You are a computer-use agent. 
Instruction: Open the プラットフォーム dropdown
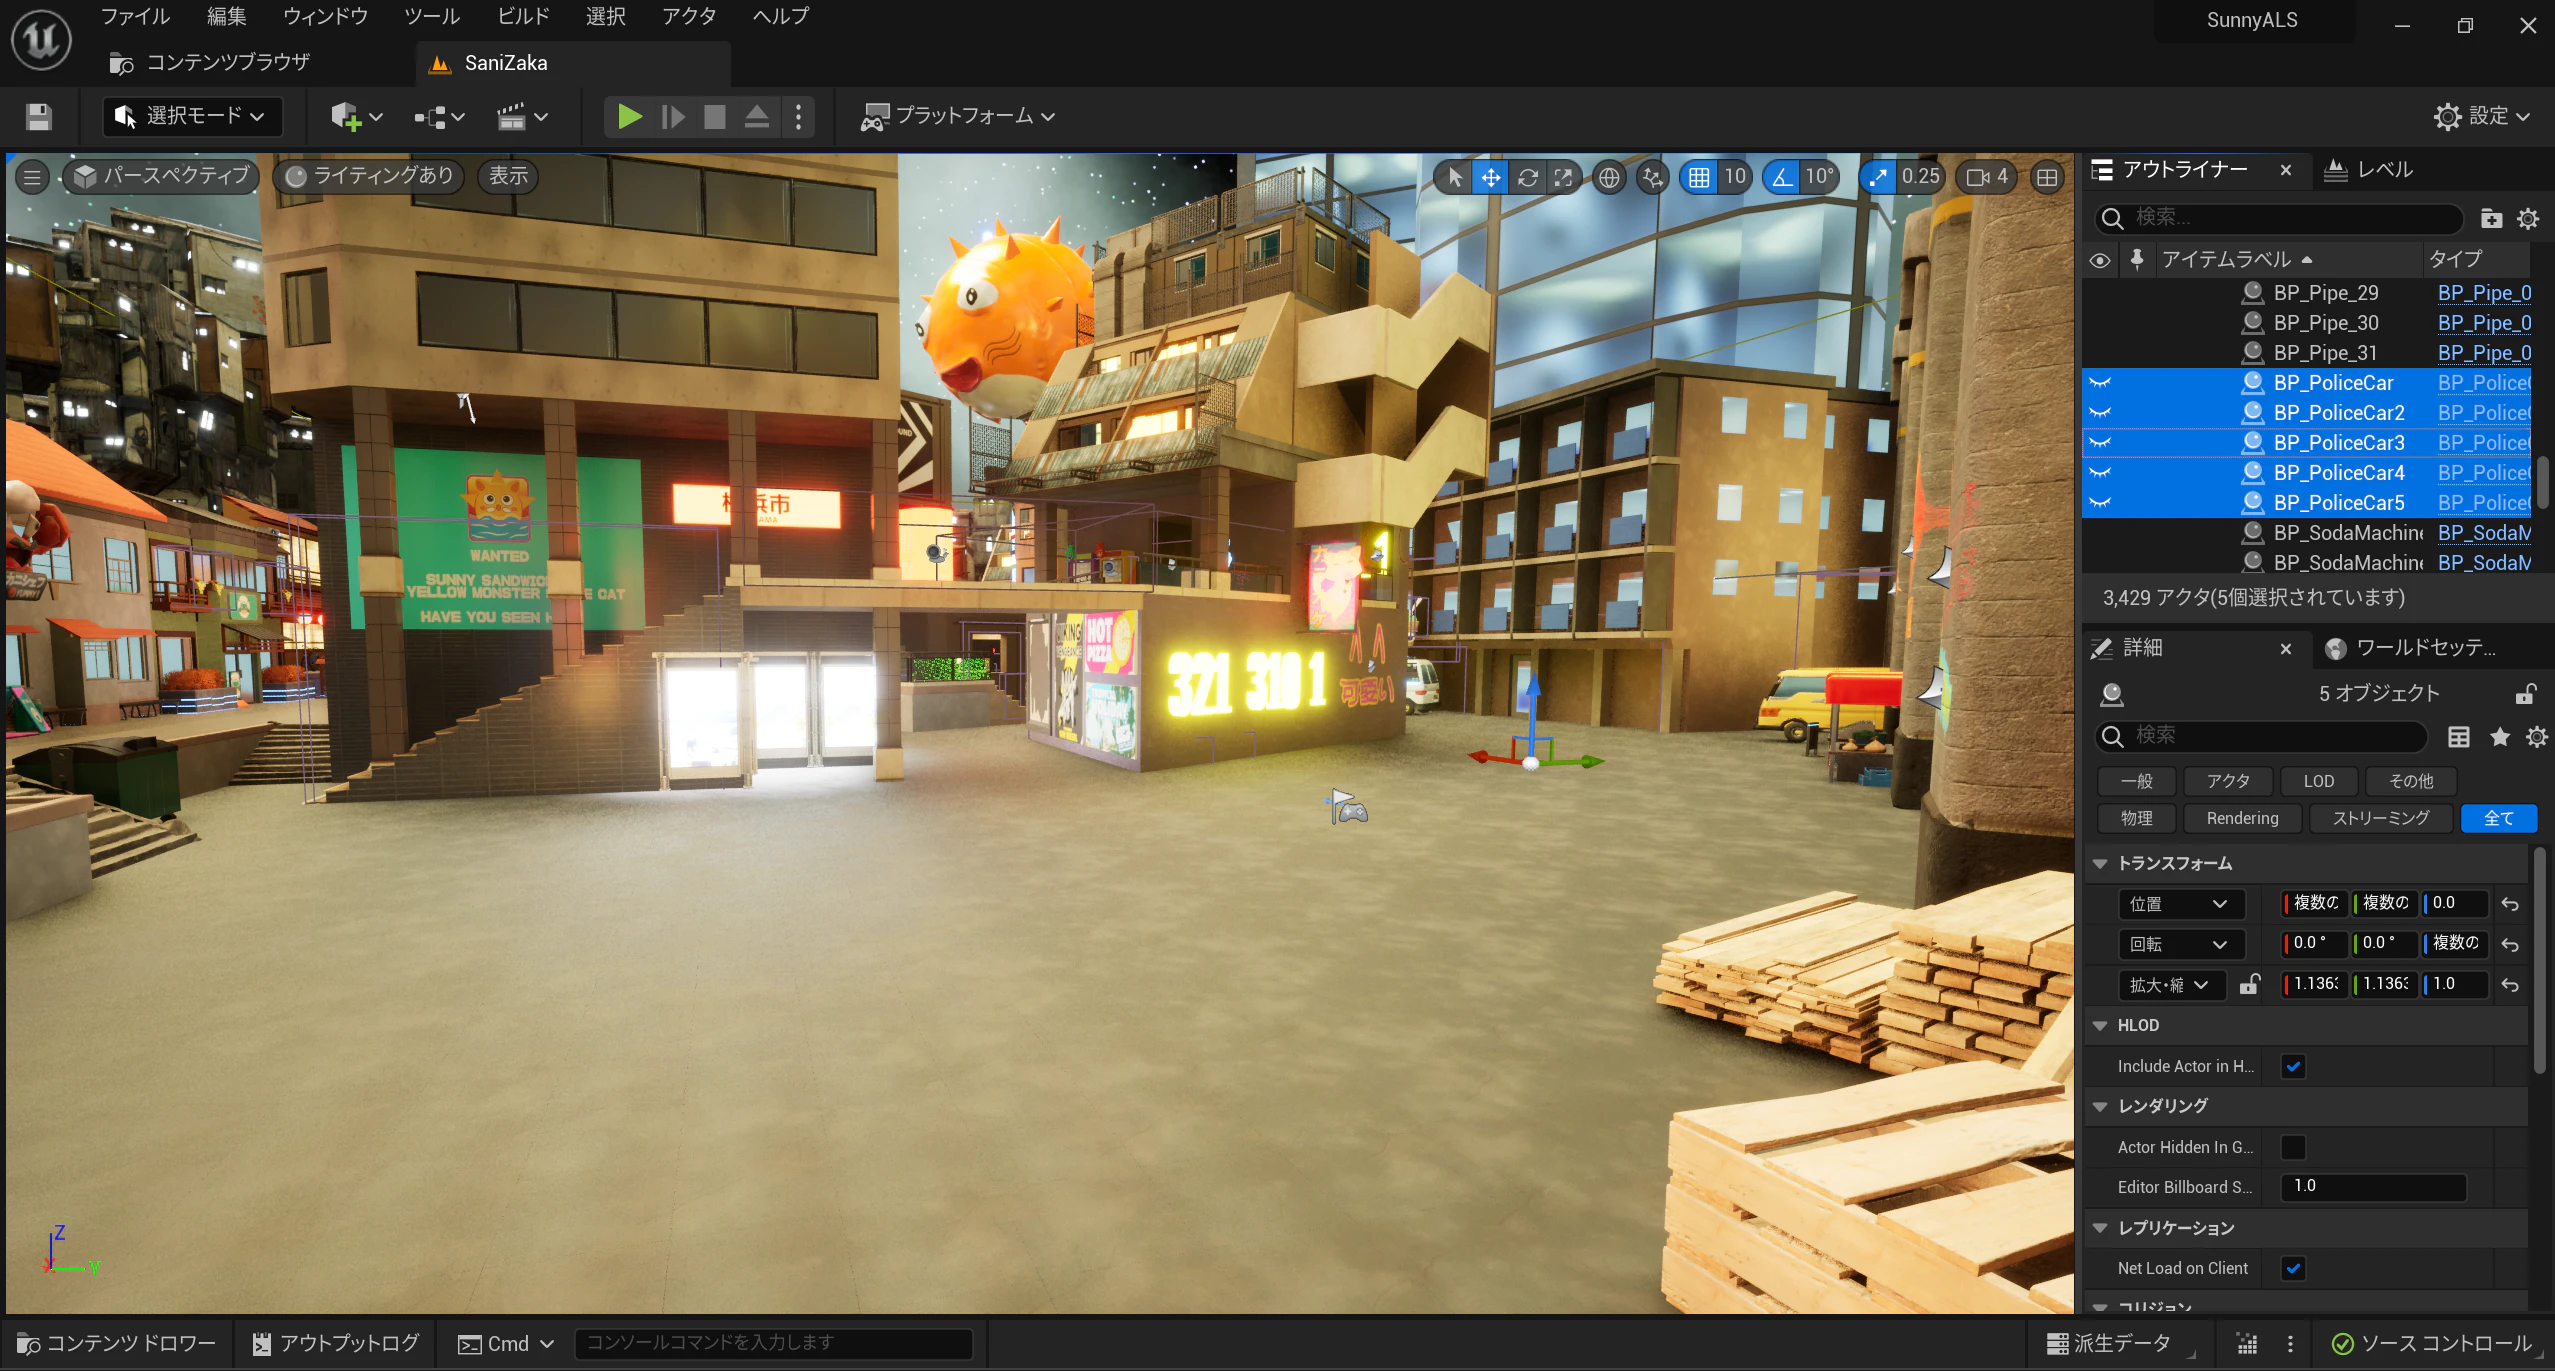(958, 116)
